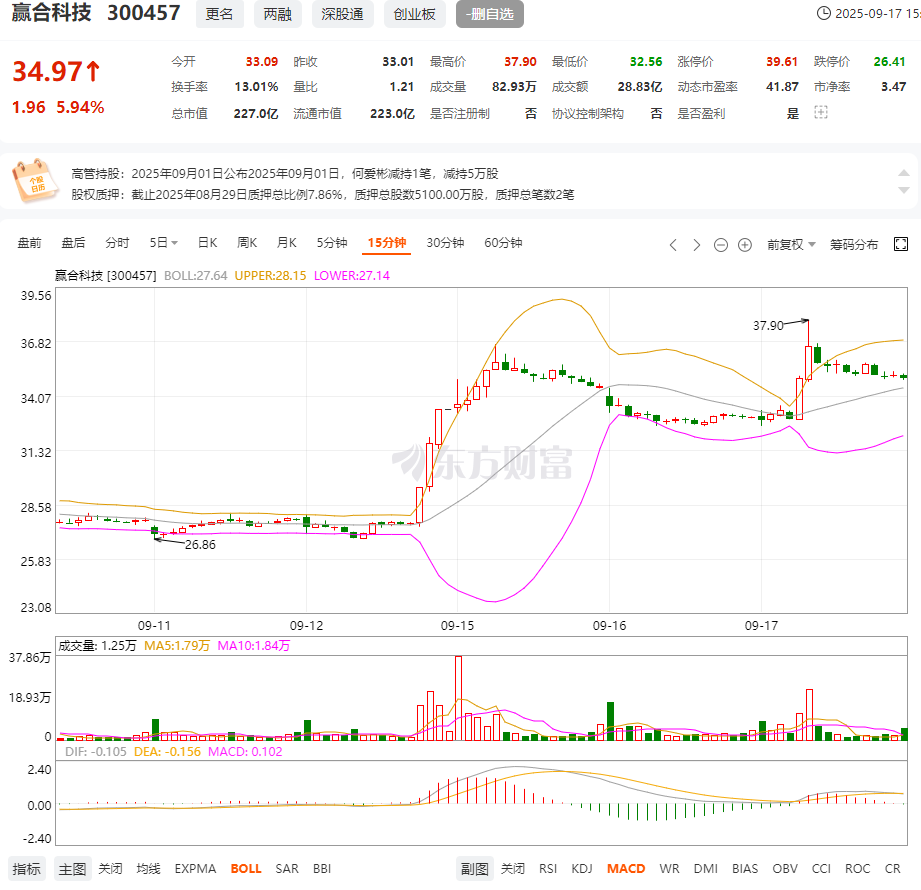The image size is (921, 890).
Task: Click the stock calendar icon
Action: 35,180
